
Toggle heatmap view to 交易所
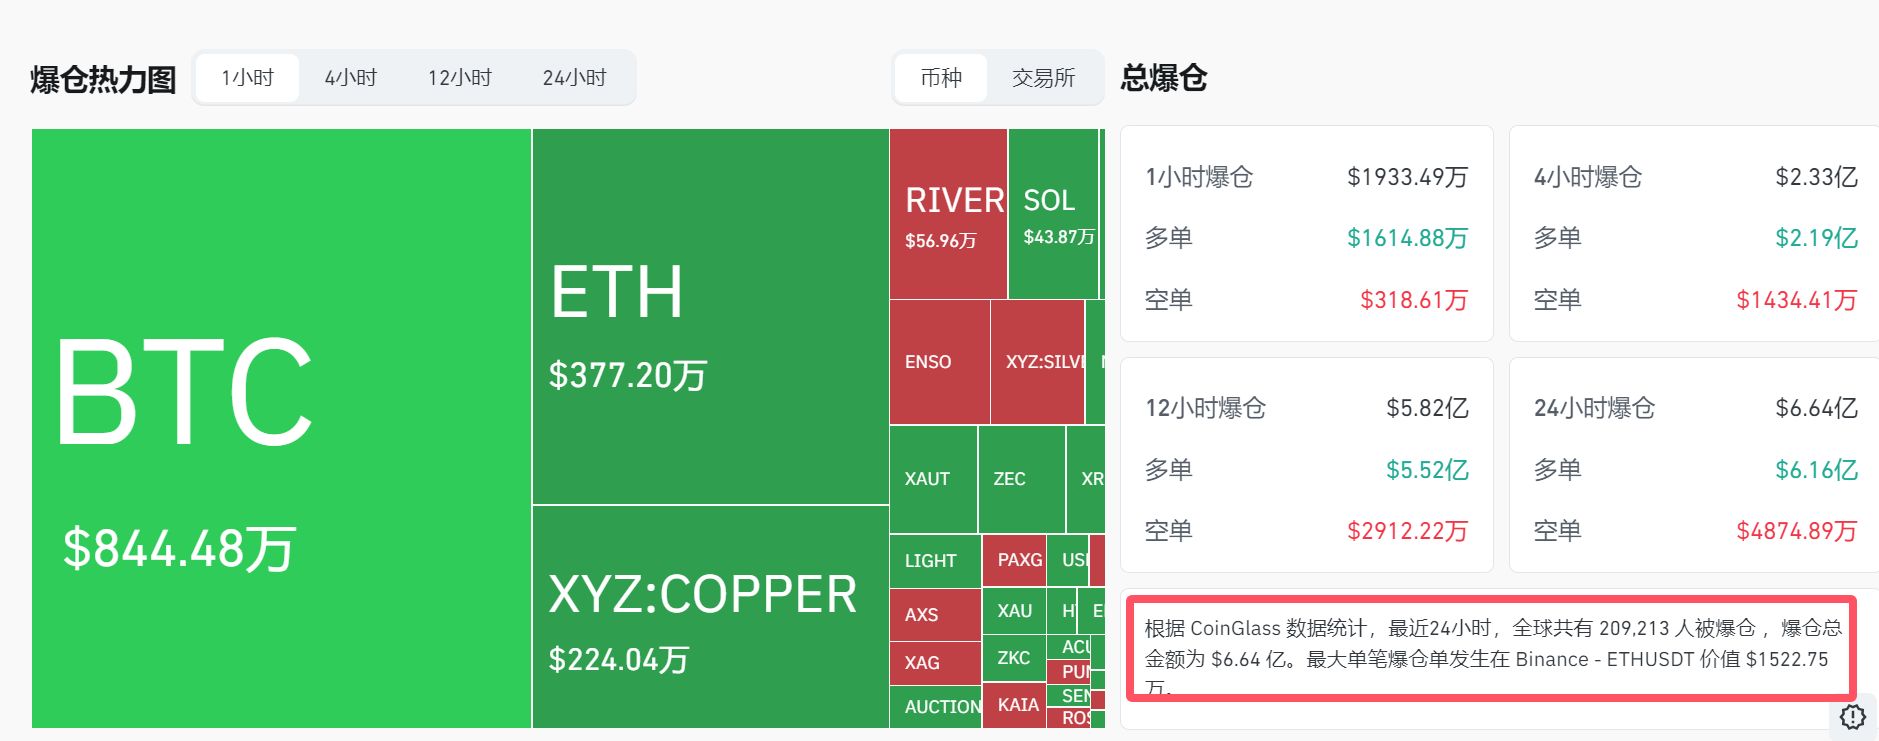[1043, 78]
